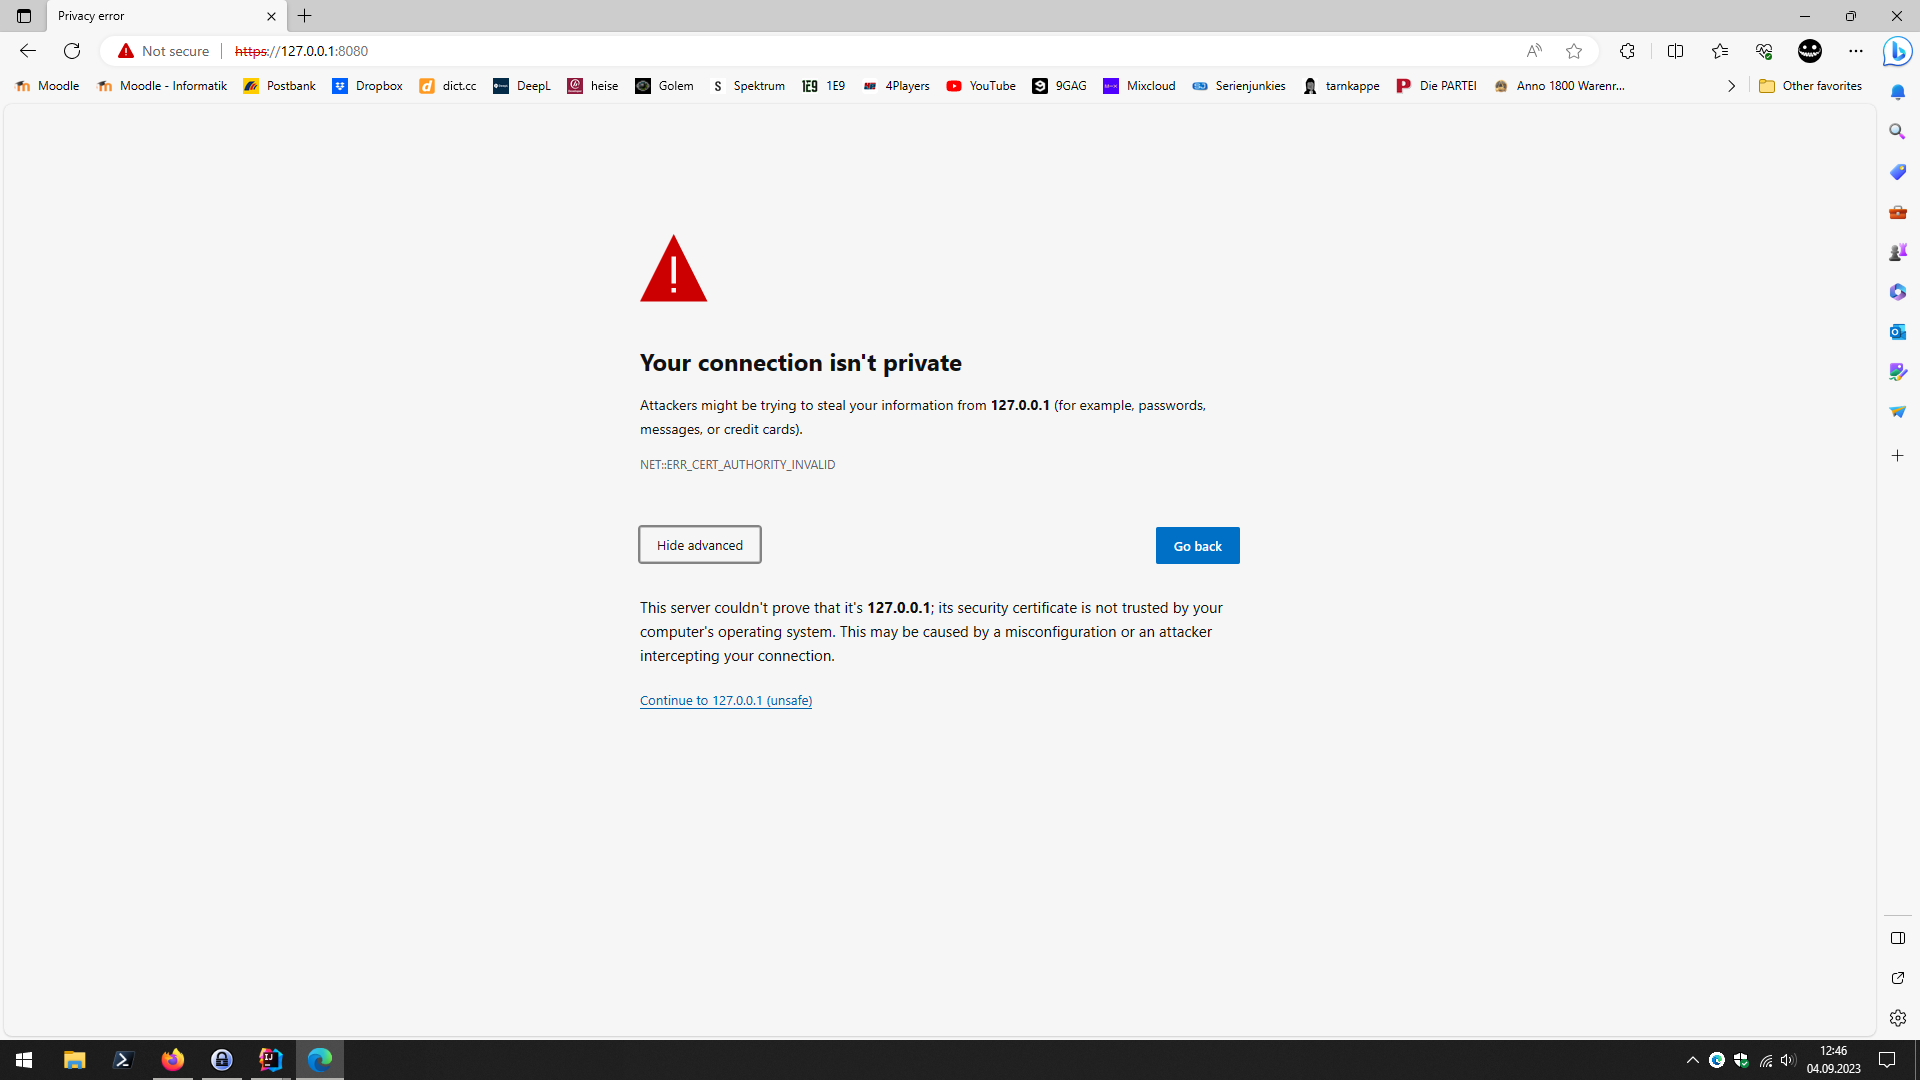Expand favorites bar overflow chevron
This screenshot has width=1920, height=1080.
pyautogui.click(x=1731, y=86)
